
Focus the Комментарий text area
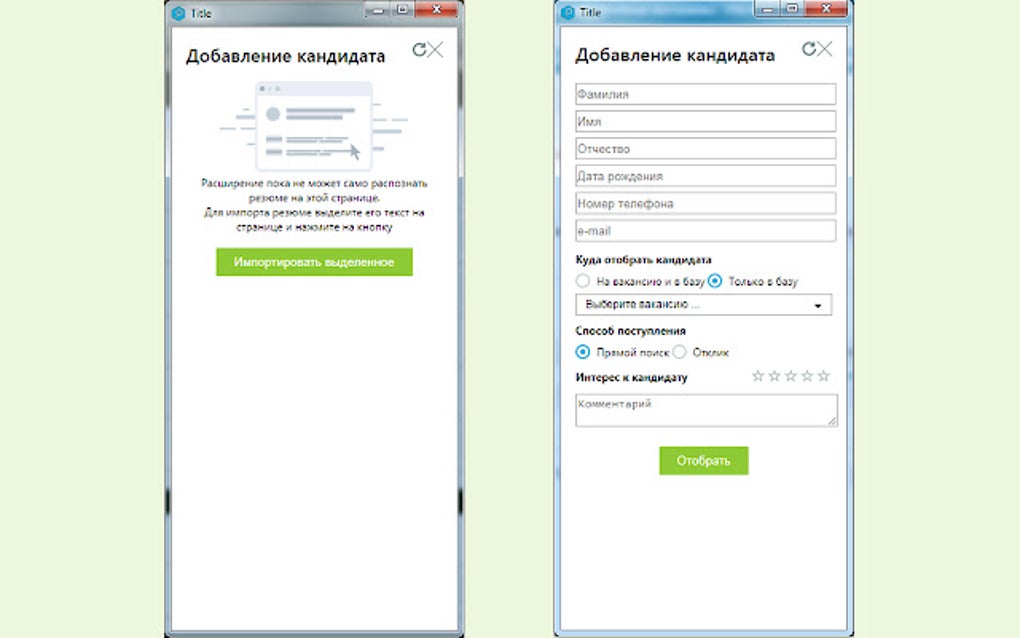706,410
